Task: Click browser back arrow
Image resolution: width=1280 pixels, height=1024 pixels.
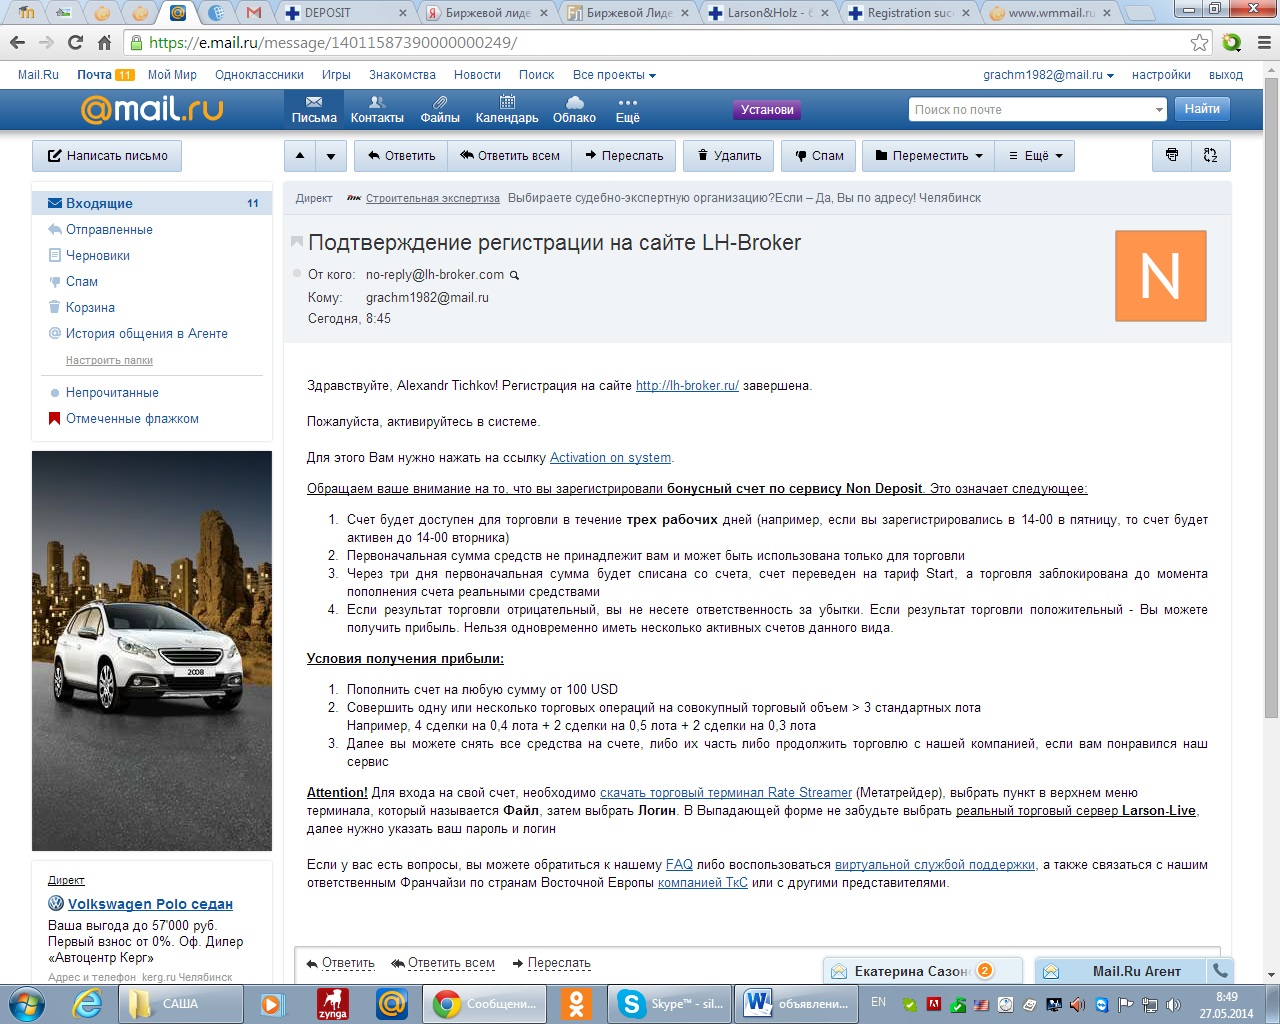Action: pyautogui.click(x=17, y=42)
